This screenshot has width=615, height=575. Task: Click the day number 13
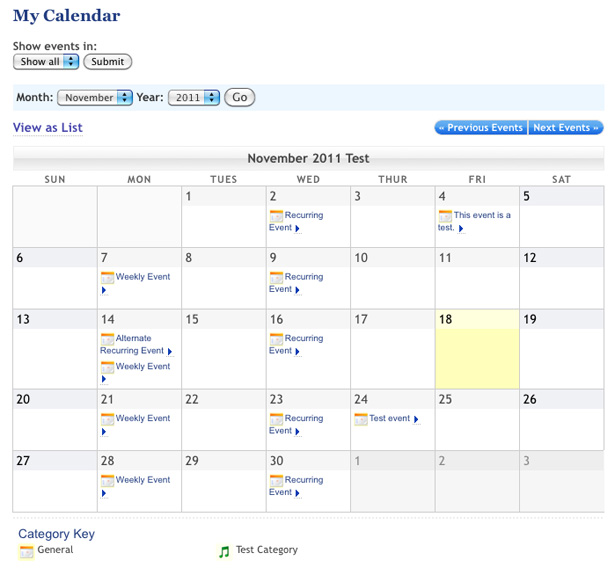23,319
